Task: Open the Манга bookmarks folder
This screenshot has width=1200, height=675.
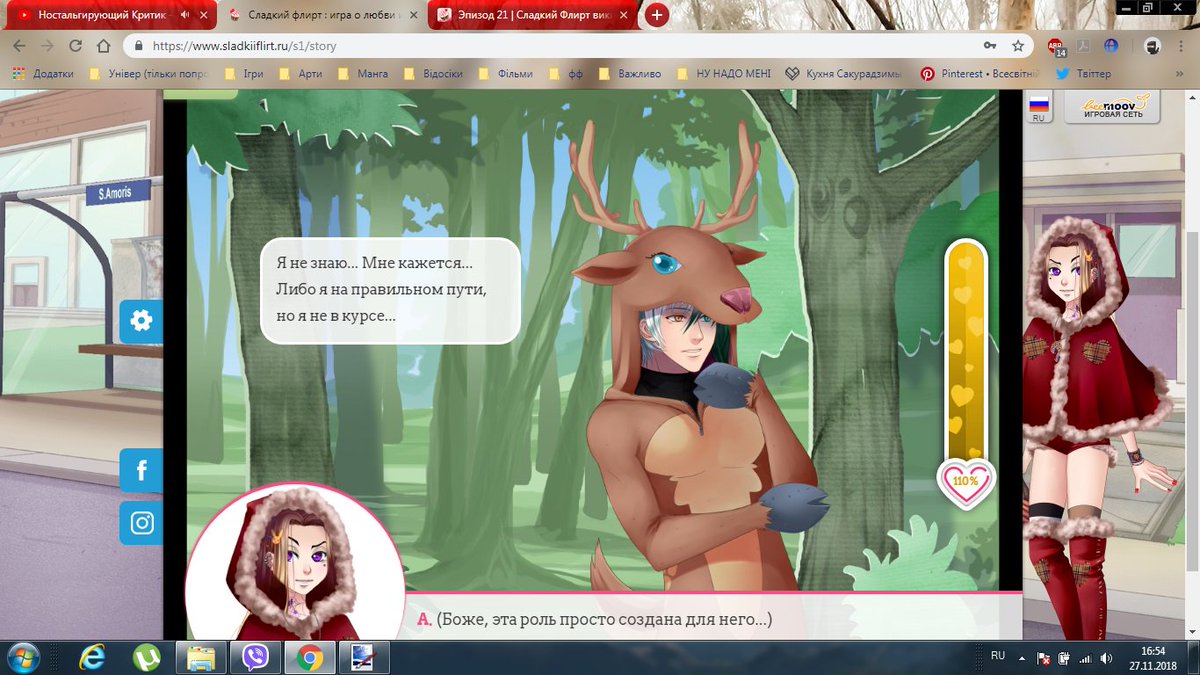Action: [x=365, y=74]
